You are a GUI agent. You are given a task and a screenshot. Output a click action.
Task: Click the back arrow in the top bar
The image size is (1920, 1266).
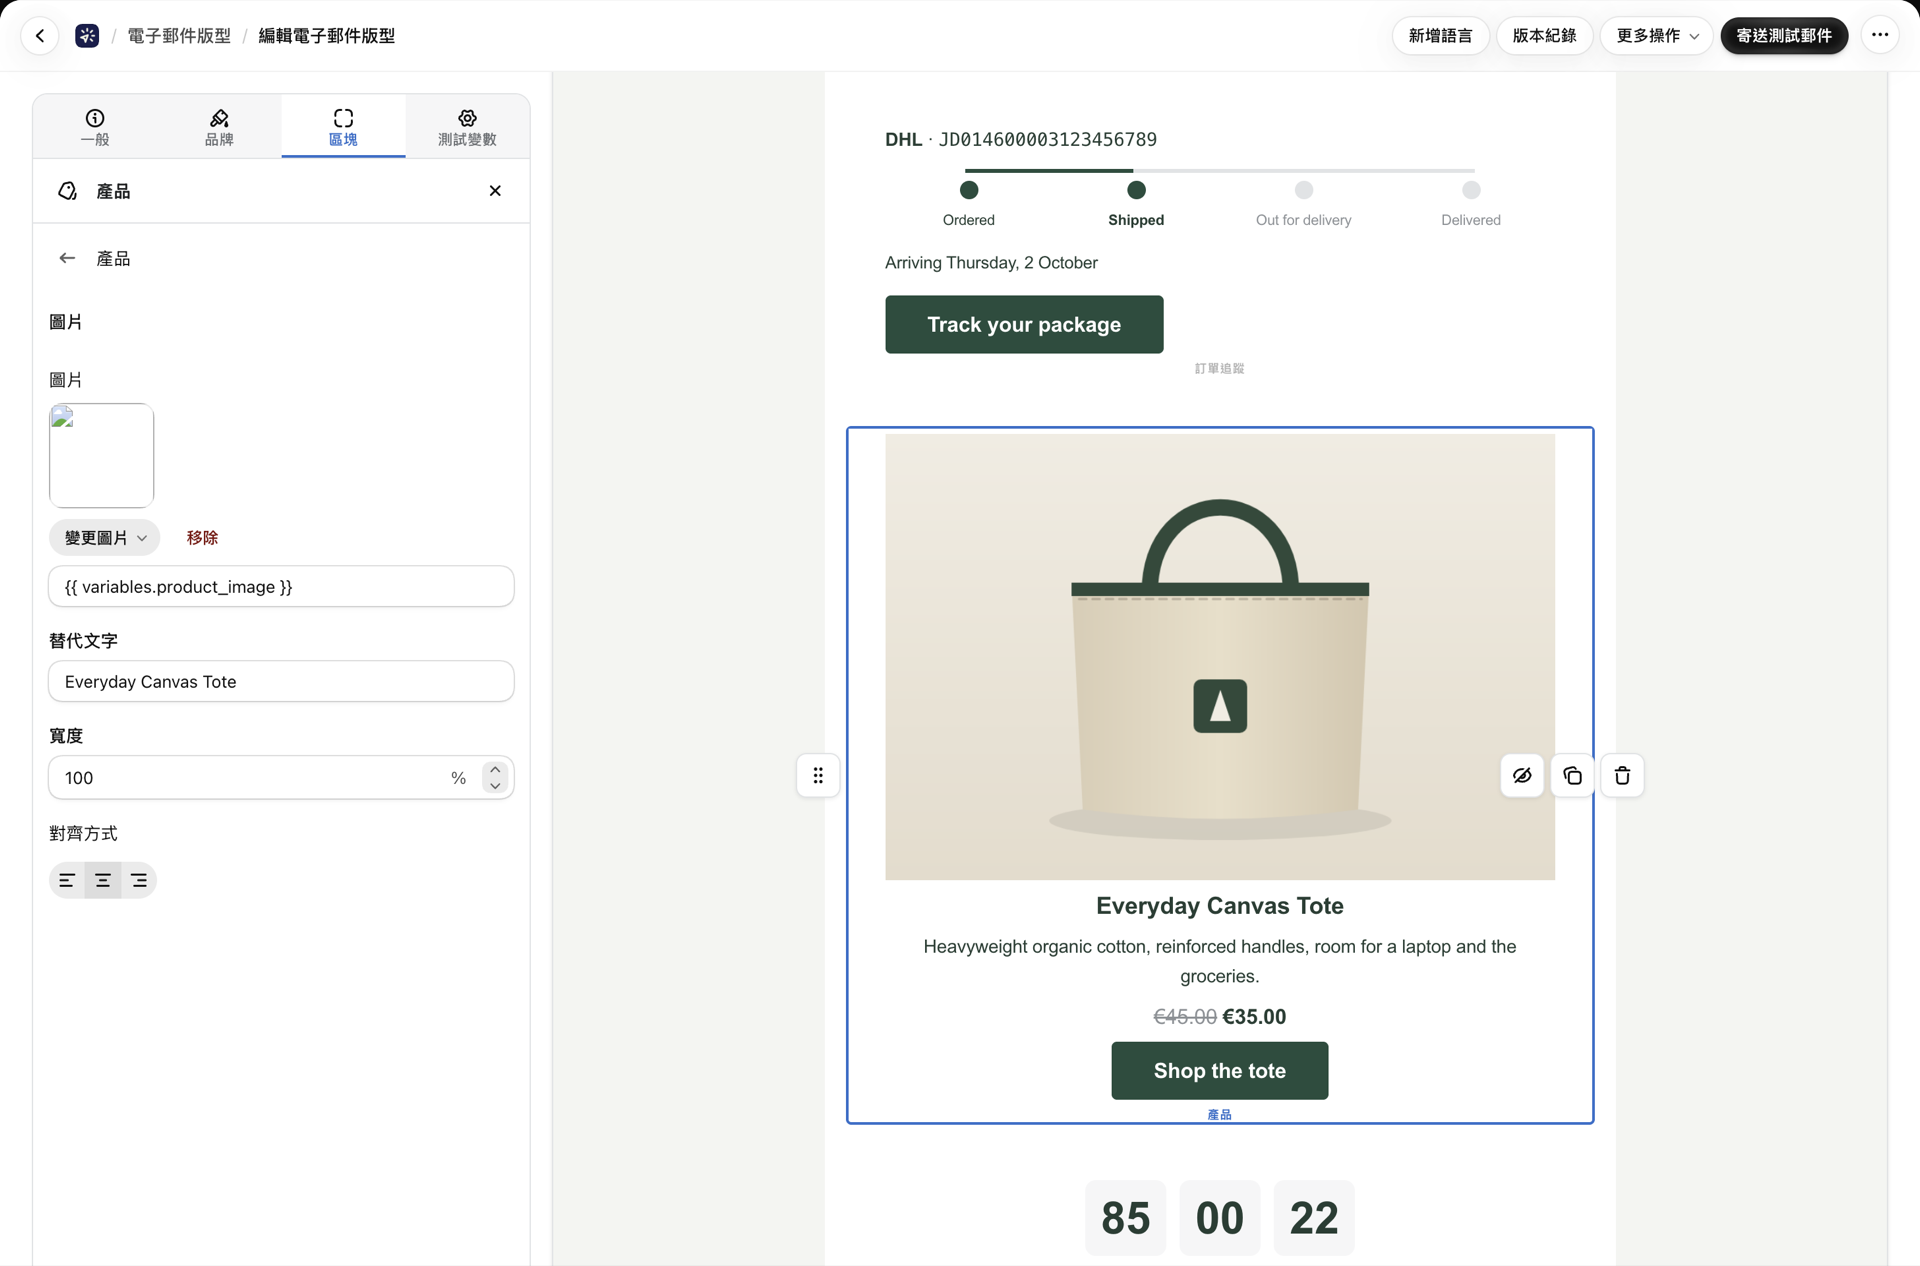point(40,36)
